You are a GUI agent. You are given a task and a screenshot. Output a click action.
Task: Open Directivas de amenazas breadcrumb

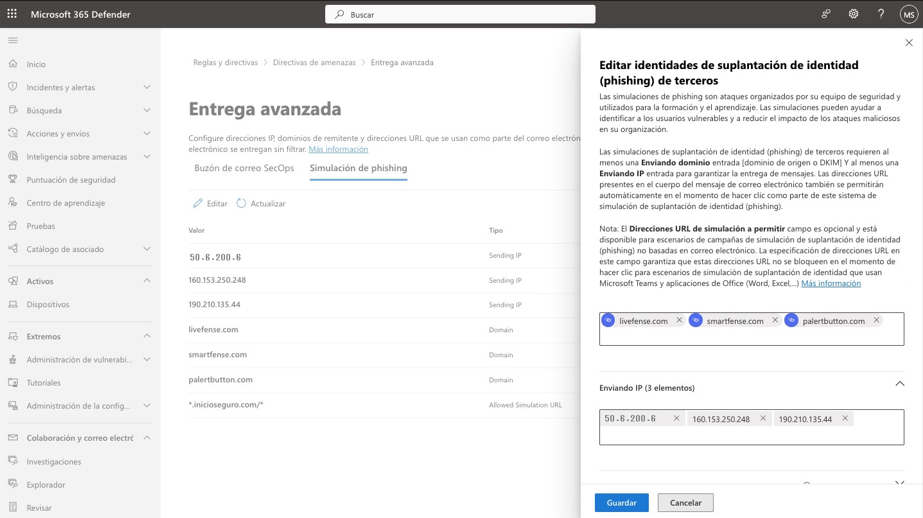pyautogui.click(x=314, y=62)
